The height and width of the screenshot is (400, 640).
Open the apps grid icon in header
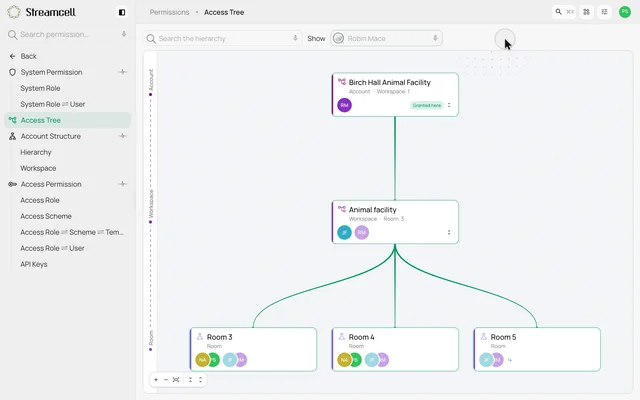point(587,12)
